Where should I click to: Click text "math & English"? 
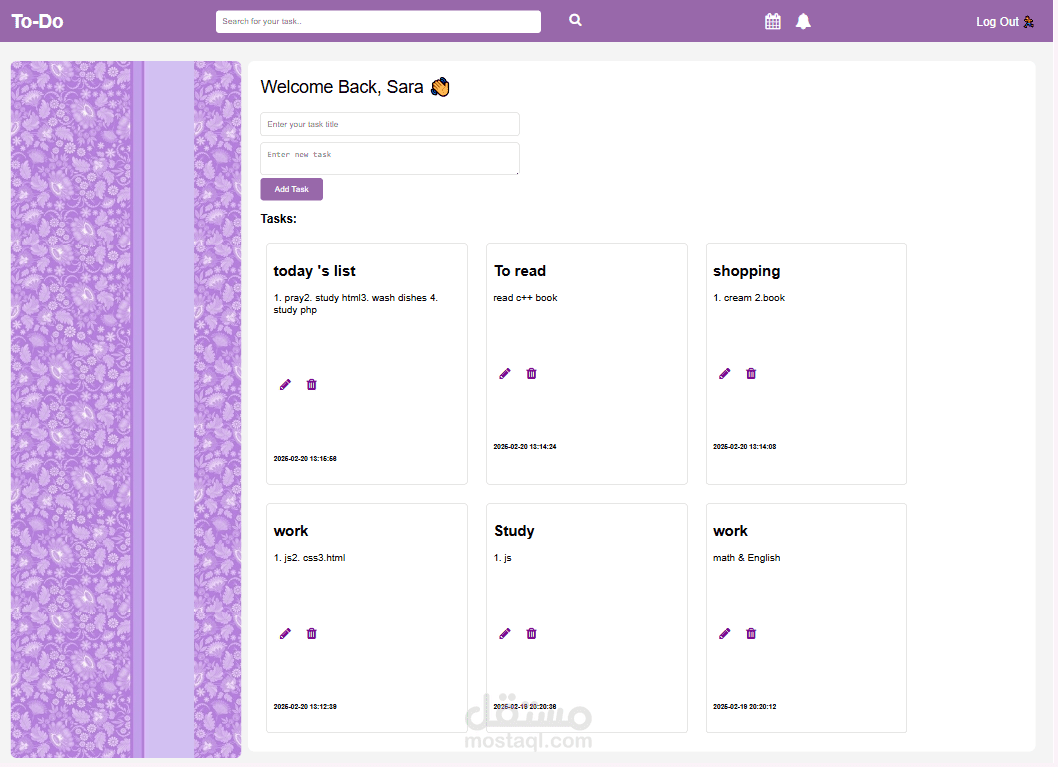(746, 558)
